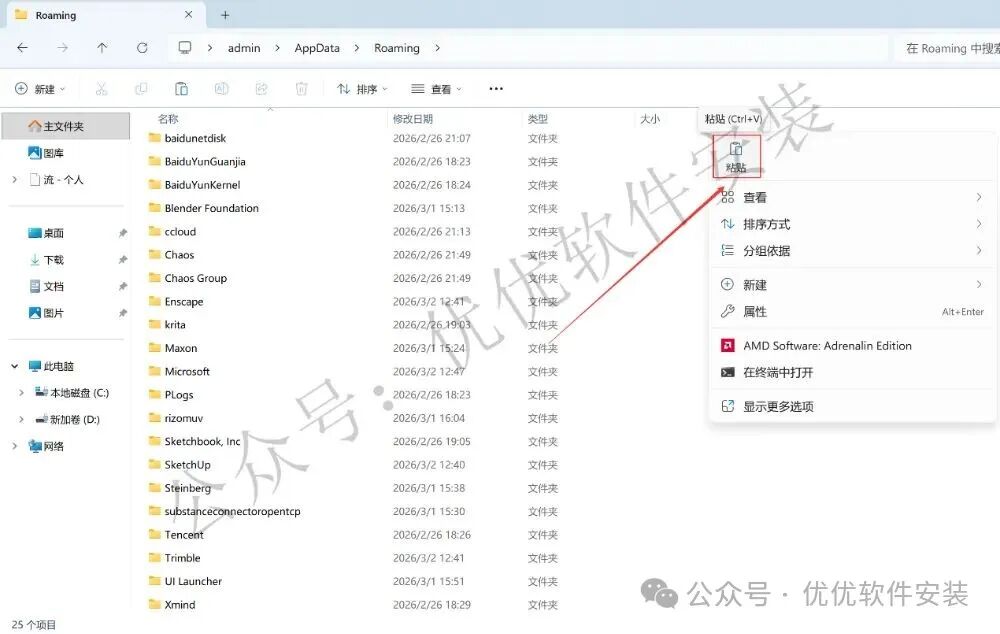The width and height of the screenshot is (1000, 634).
Task: Sort by the 大小 column header
Action: (650, 119)
